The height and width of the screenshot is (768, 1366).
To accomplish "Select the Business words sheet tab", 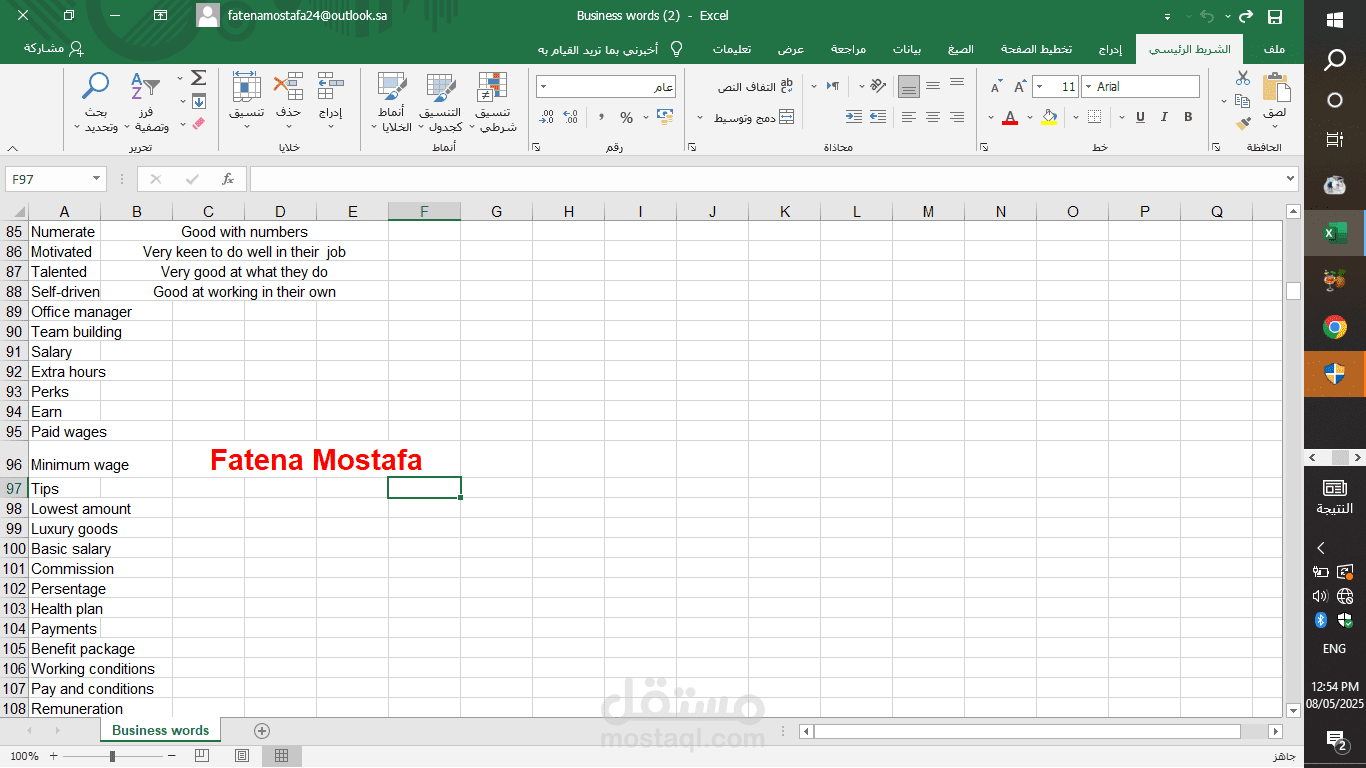I will click(x=160, y=731).
